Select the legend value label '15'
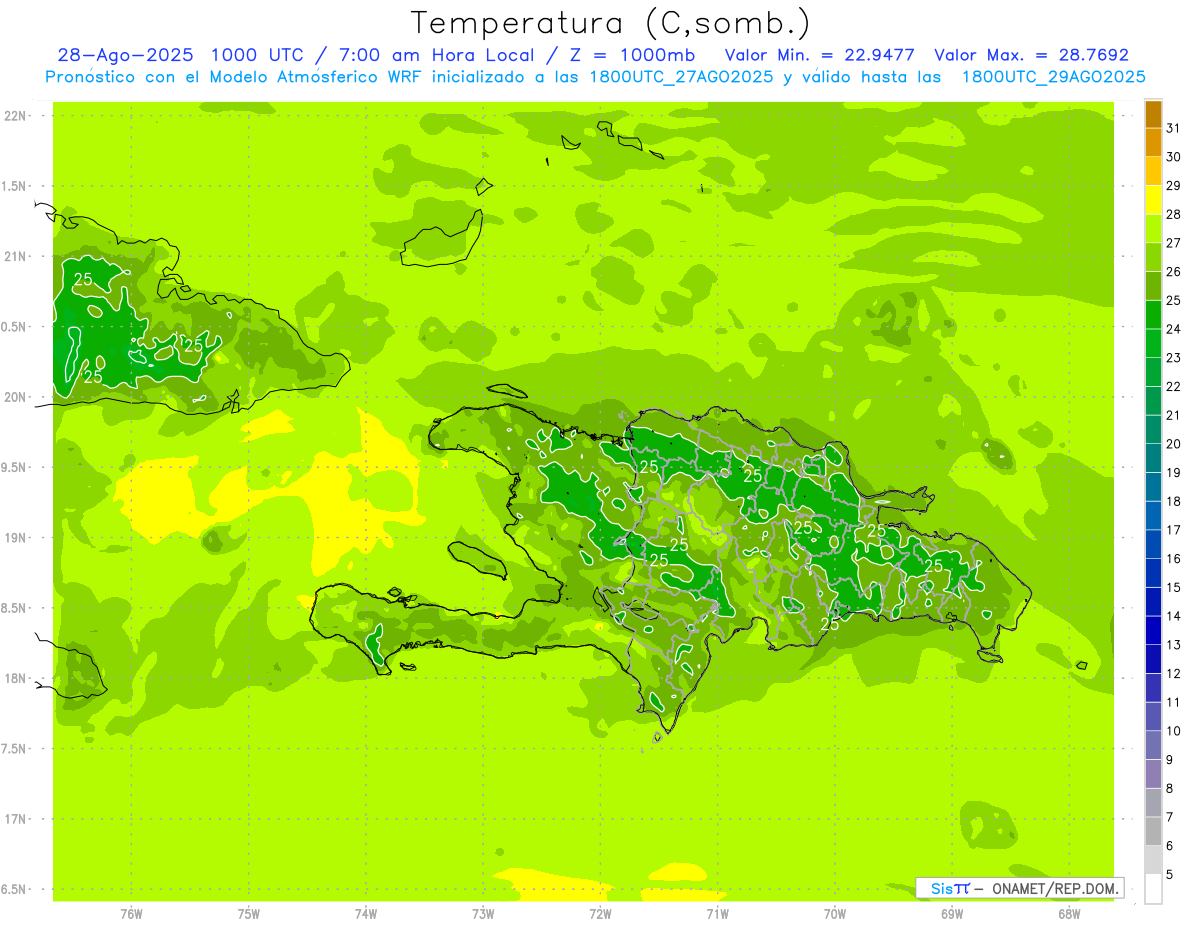 pos(1174,588)
